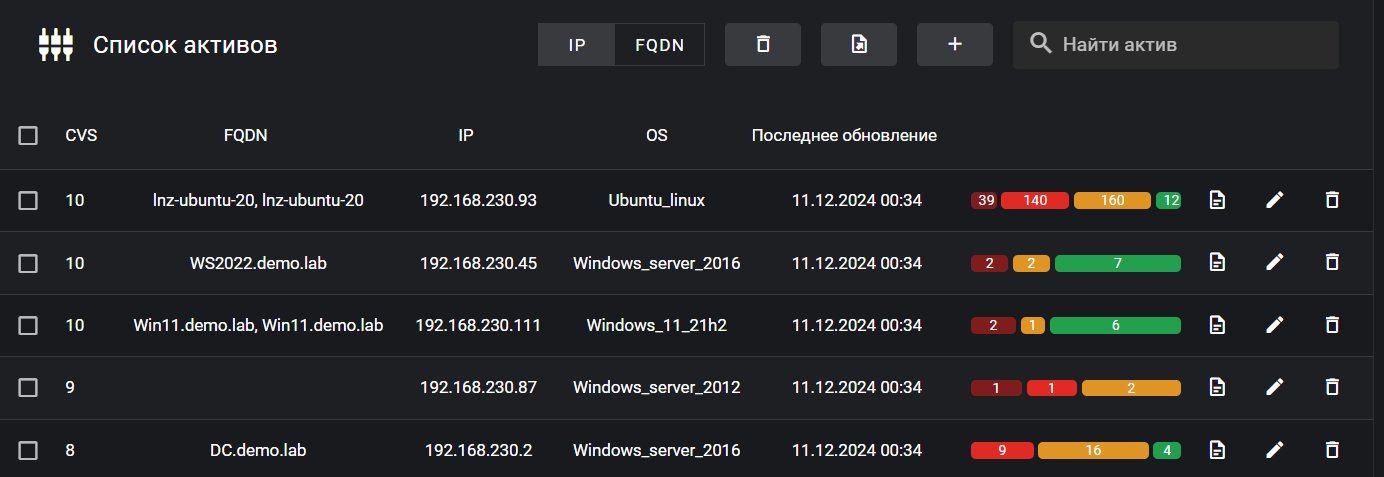This screenshot has width=1384, height=477.
Task: Click the pencil icon for the 192.168.230.87 asset
Action: click(x=1274, y=387)
